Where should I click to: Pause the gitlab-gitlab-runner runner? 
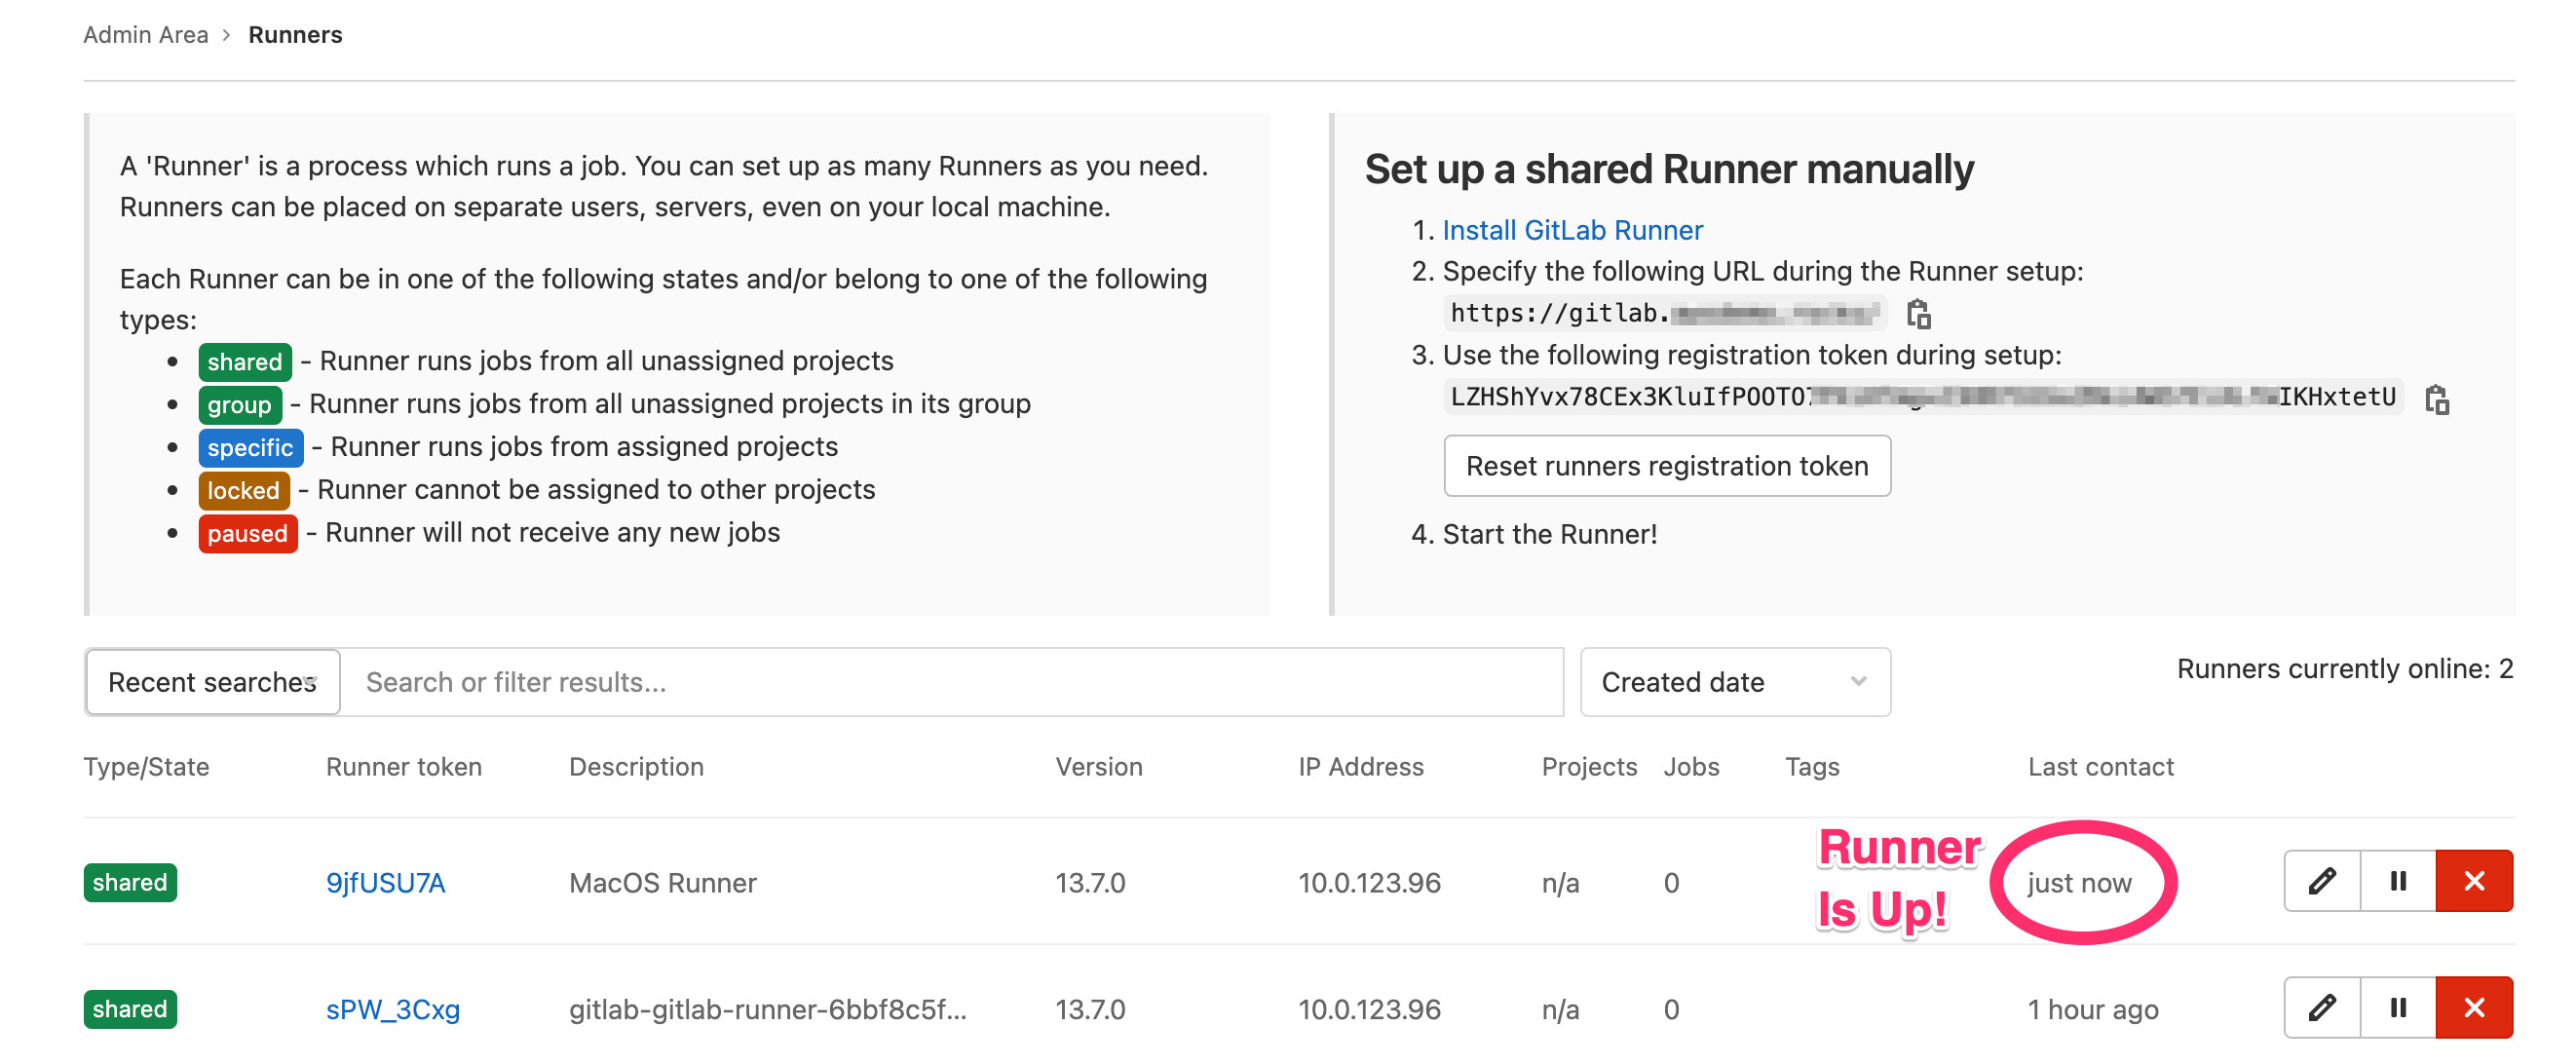(x=2398, y=1007)
